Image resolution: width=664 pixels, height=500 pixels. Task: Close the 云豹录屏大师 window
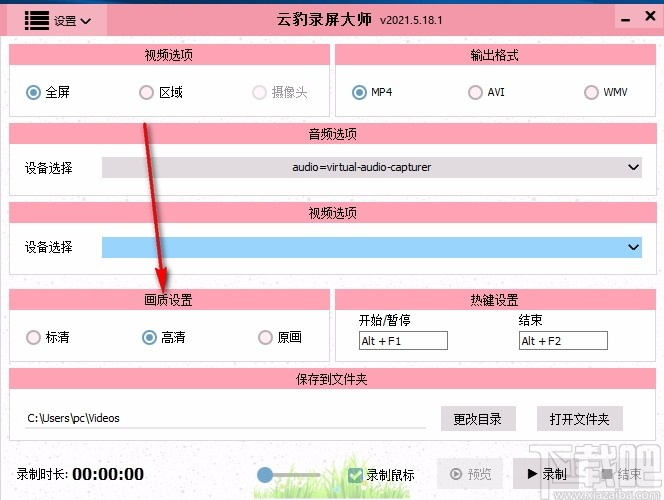tap(650, 16)
